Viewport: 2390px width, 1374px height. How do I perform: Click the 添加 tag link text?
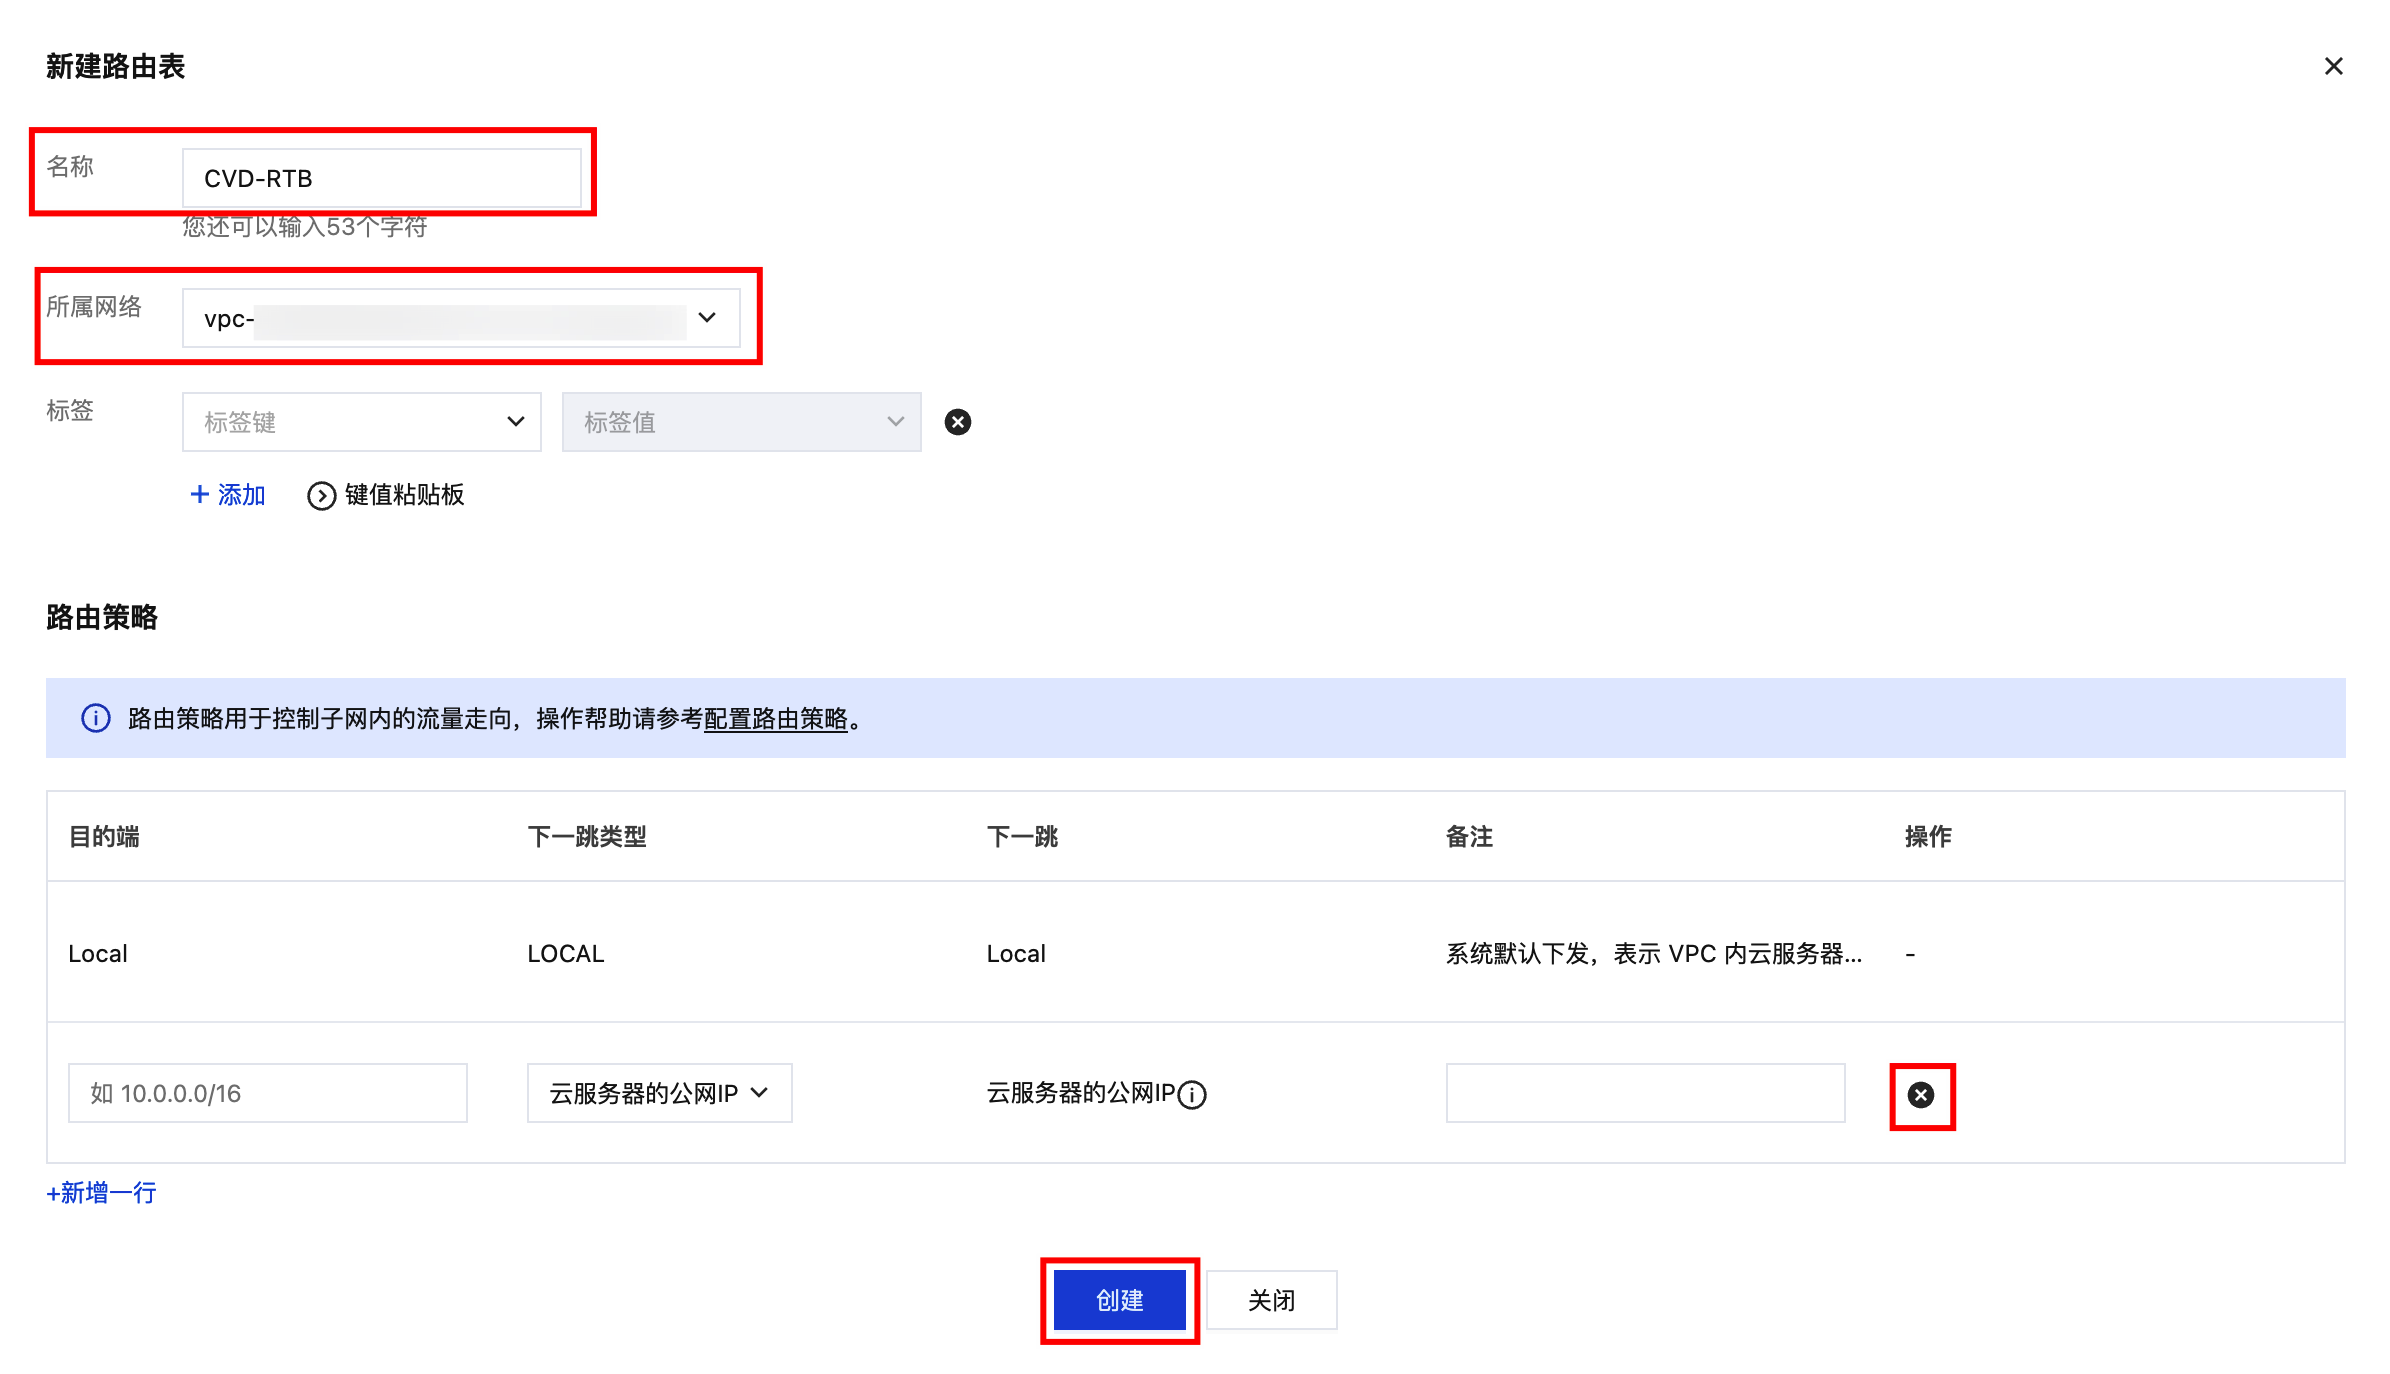coord(241,494)
